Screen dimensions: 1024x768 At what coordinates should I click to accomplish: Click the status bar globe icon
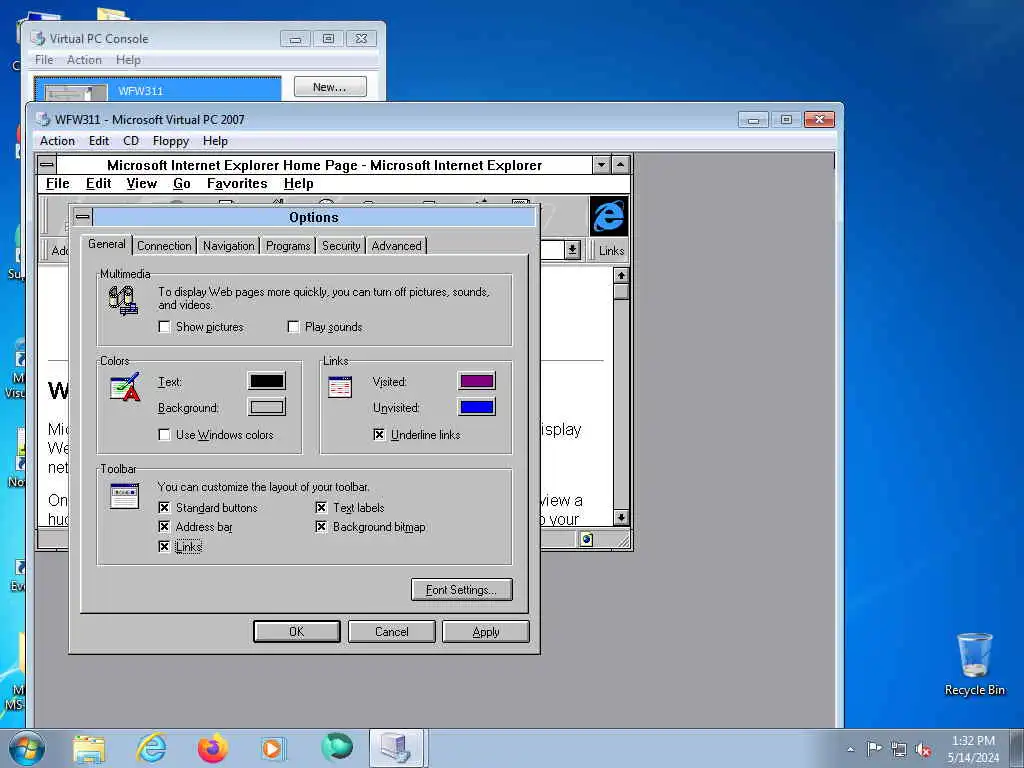click(x=586, y=539)
